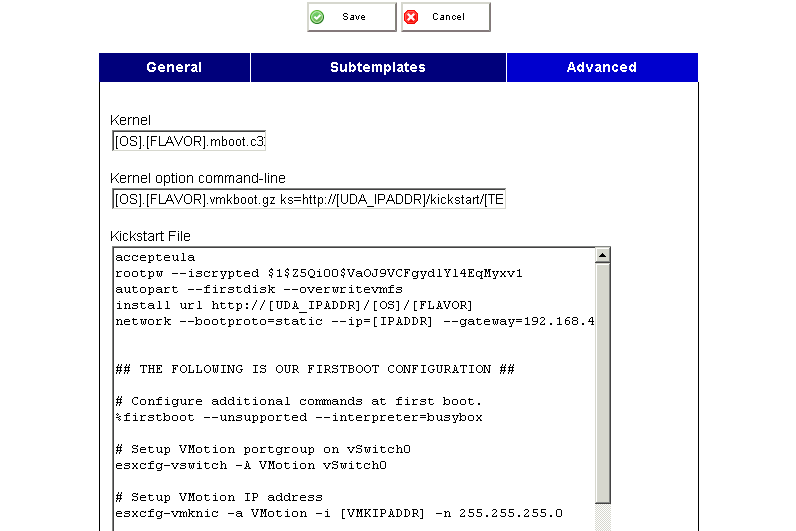Screen dimensions: 796x531
Task: Click the 'rootpw --iscrypted' line
Action: pos(319,274)
